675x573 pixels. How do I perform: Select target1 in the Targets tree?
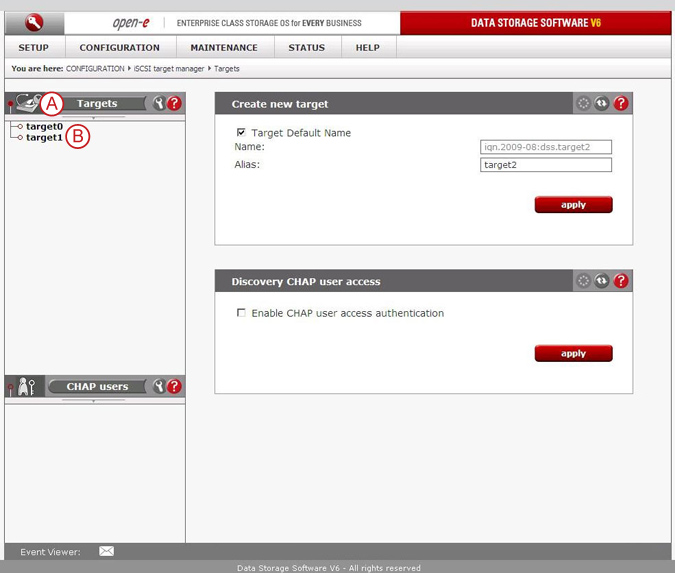tap(44, 138)
